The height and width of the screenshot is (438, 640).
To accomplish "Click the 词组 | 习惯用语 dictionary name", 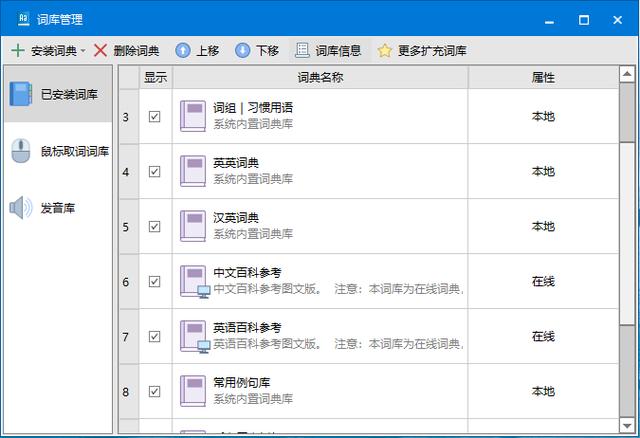I will pos(253,108).
